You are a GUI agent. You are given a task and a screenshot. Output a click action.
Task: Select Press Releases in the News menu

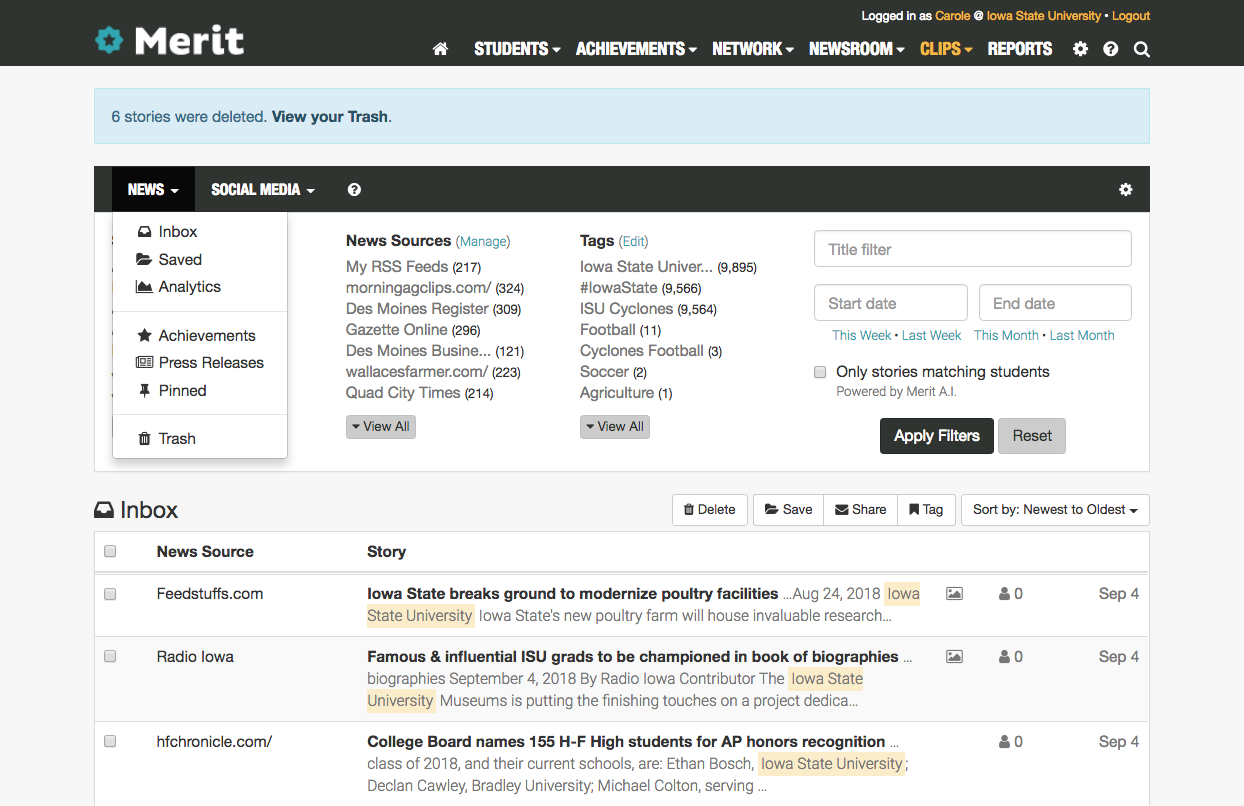pyautogui.click(x=200, y=362)
